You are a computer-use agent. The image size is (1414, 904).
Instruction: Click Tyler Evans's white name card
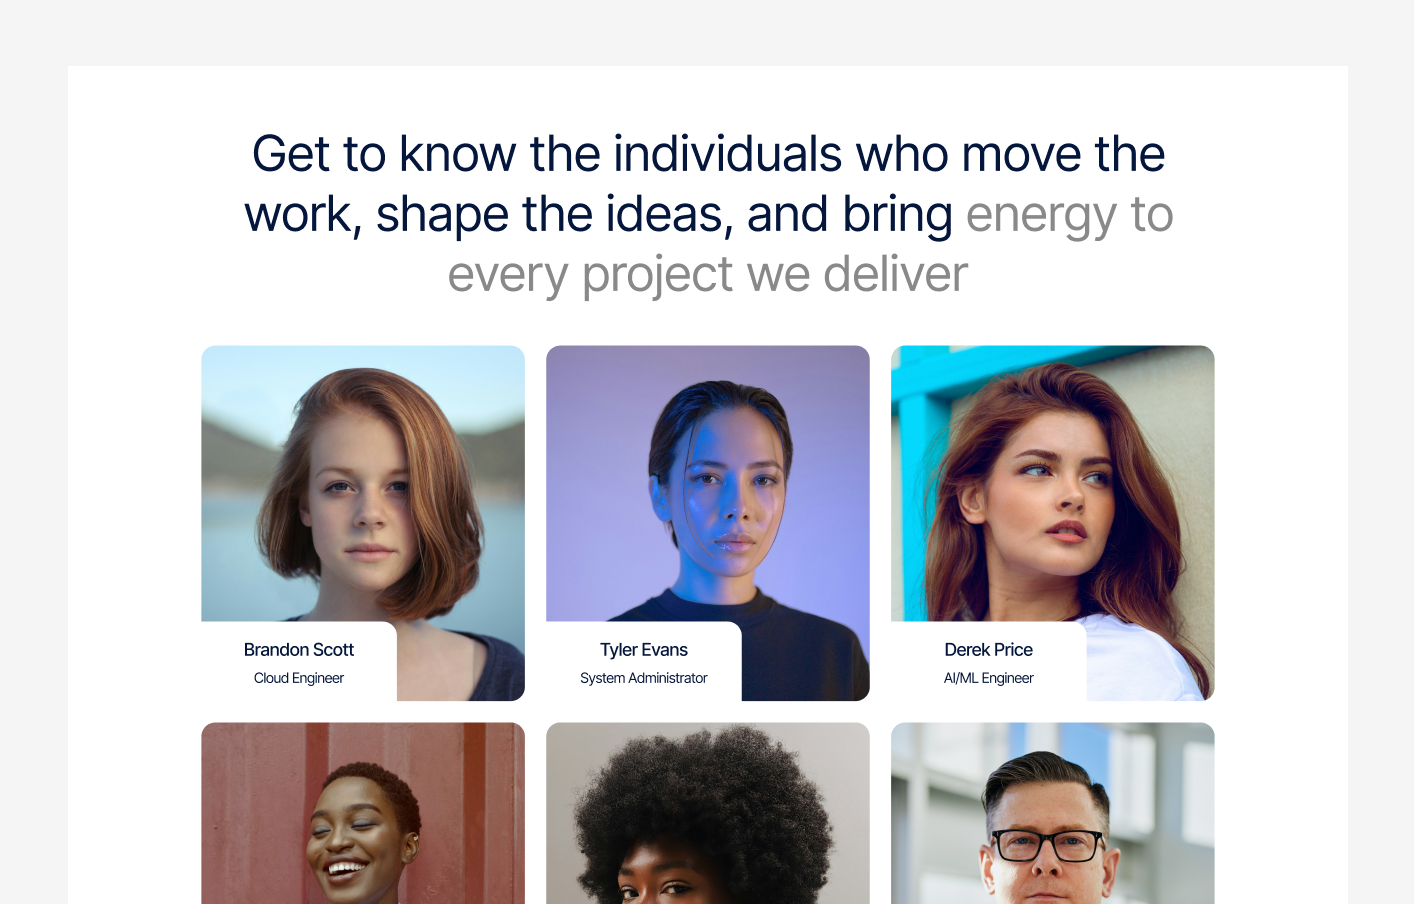pos(644,661)
